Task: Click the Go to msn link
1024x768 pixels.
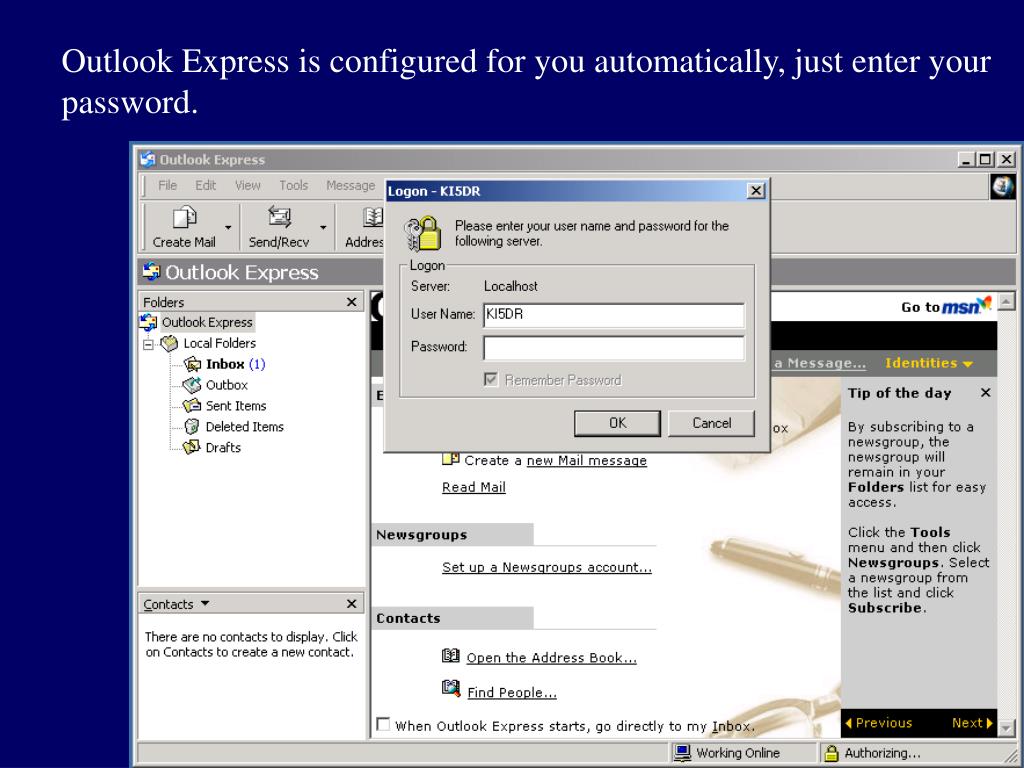Action: 946,306
